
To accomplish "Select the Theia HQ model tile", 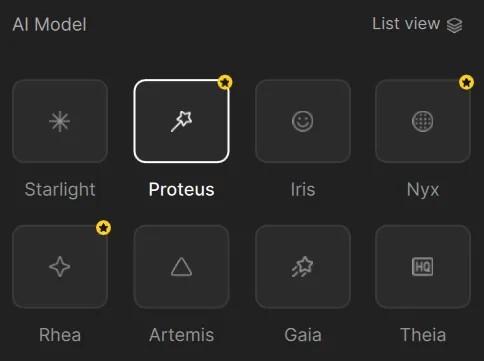I will click(x=423, y=267).
